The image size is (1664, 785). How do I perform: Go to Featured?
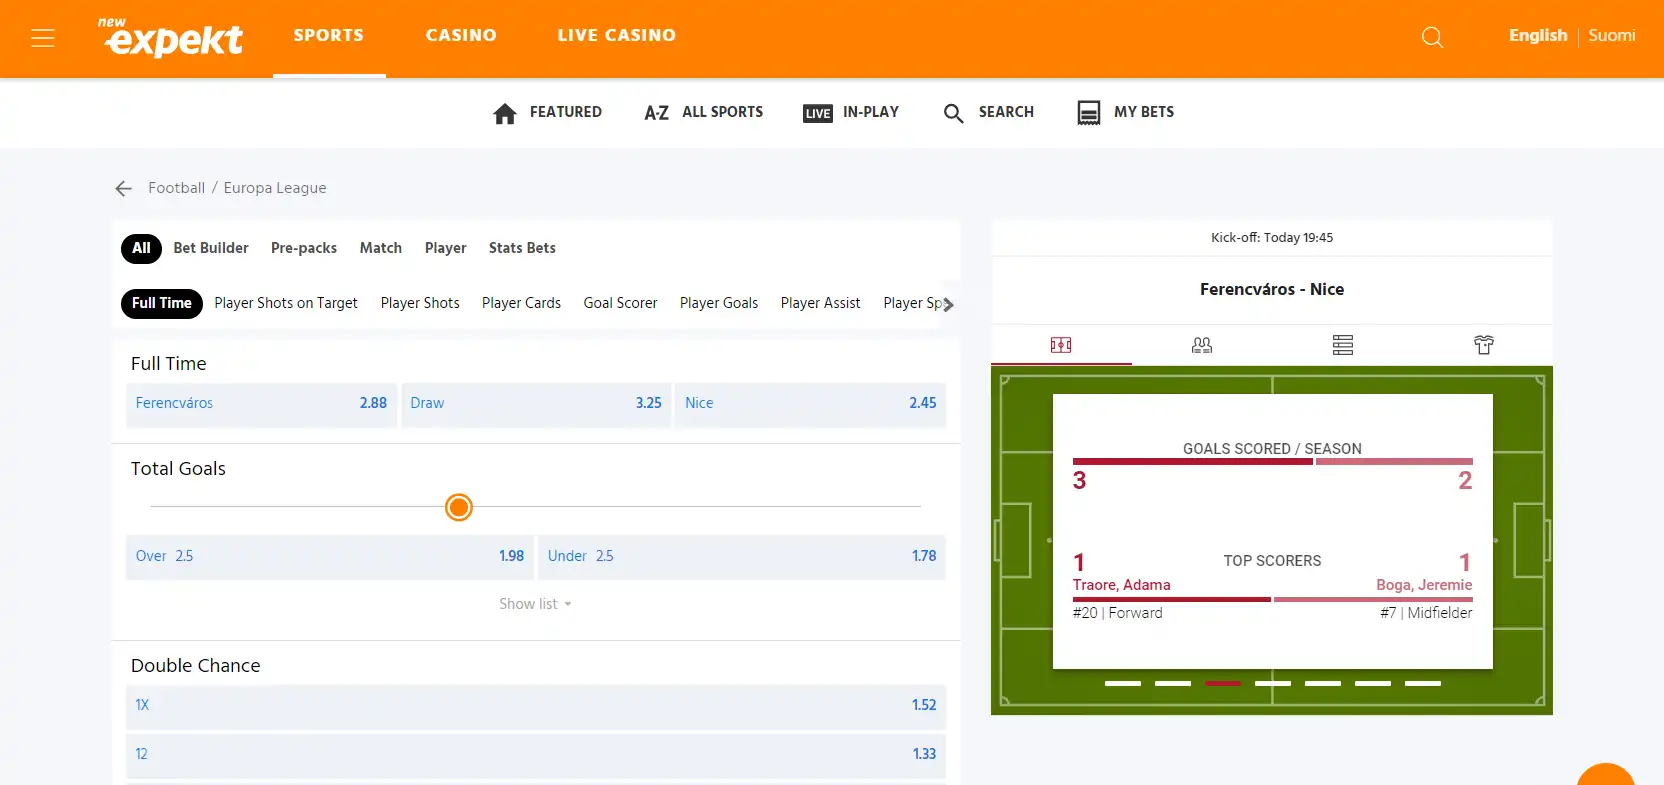click(547, 113)
